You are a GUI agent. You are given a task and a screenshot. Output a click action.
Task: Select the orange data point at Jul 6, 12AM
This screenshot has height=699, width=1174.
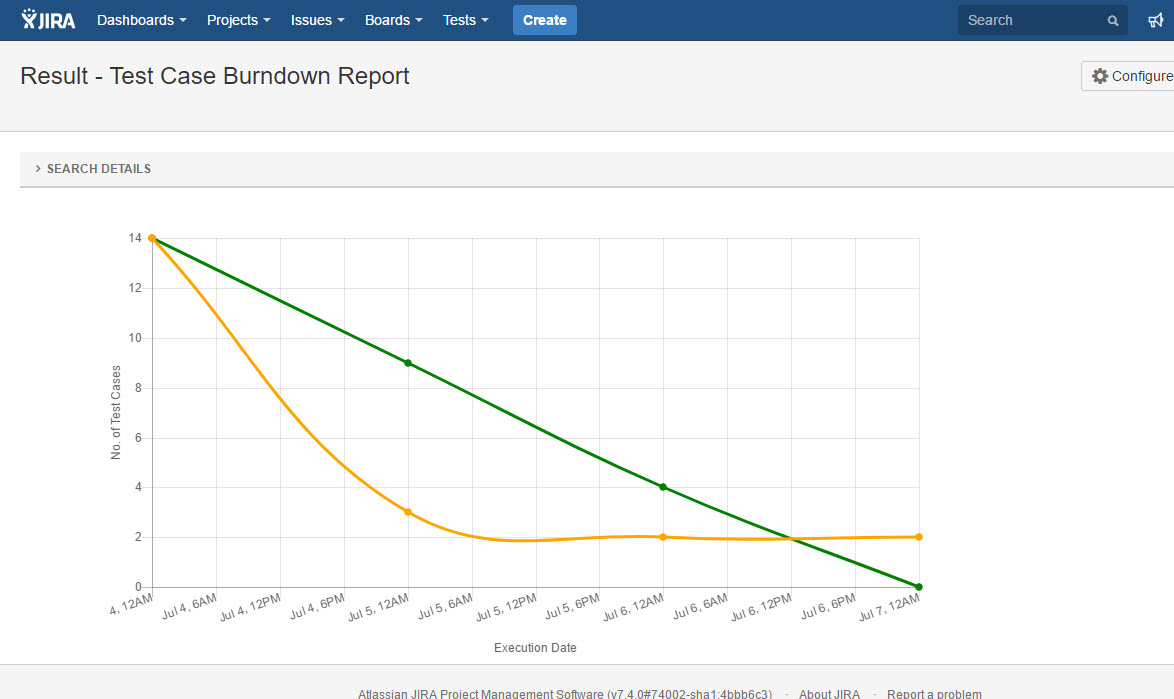(x=663, y=537)
